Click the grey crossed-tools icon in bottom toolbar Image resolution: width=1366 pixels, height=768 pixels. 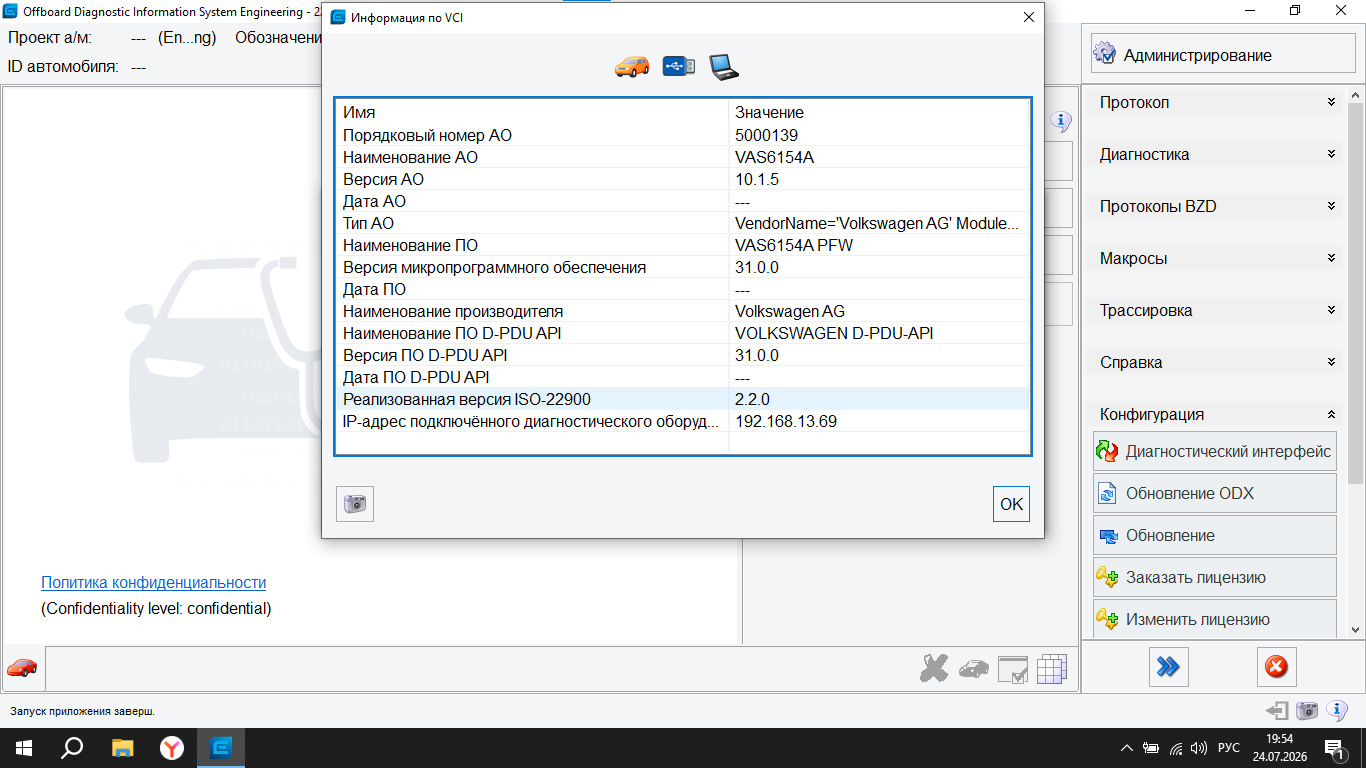point(934,669)
